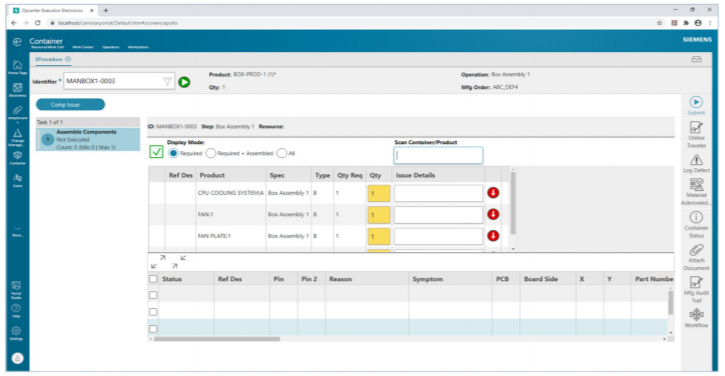Open the Mfg Audit Trail action
725x376 pixels.
(696, 283)
